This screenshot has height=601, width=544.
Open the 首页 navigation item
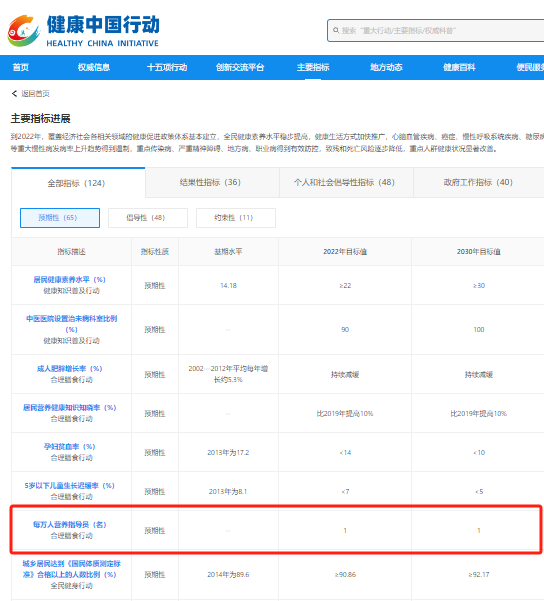coord(21,67)
